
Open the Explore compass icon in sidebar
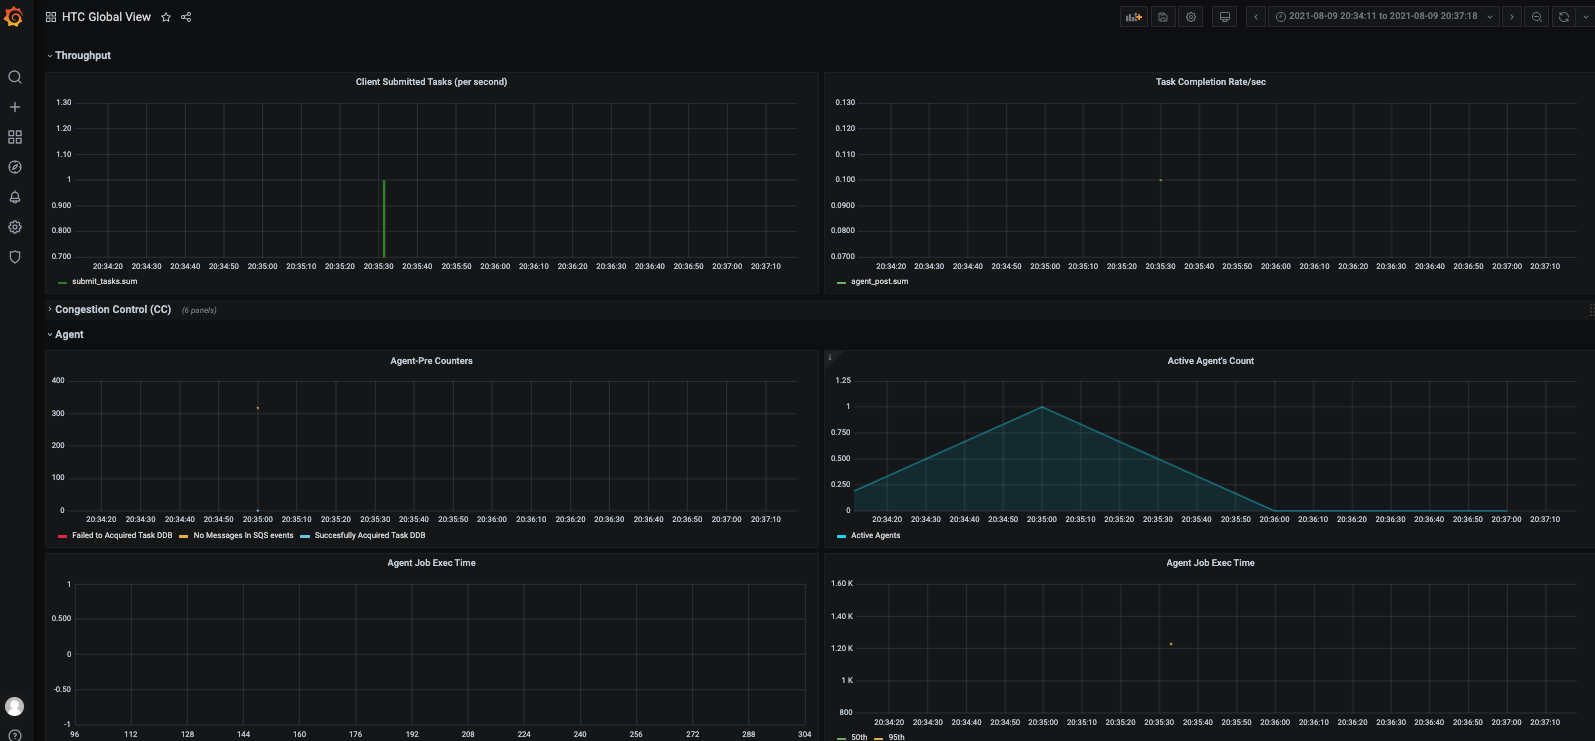[15, 167]
